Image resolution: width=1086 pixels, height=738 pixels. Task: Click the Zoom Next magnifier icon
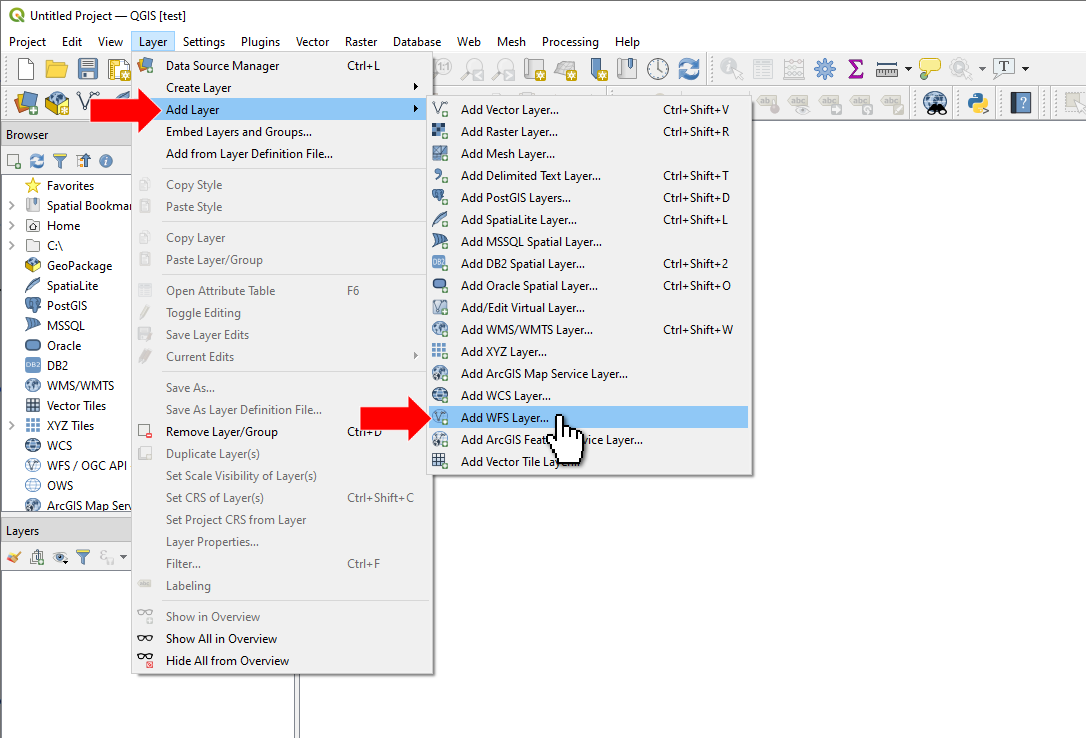[504, 69]
